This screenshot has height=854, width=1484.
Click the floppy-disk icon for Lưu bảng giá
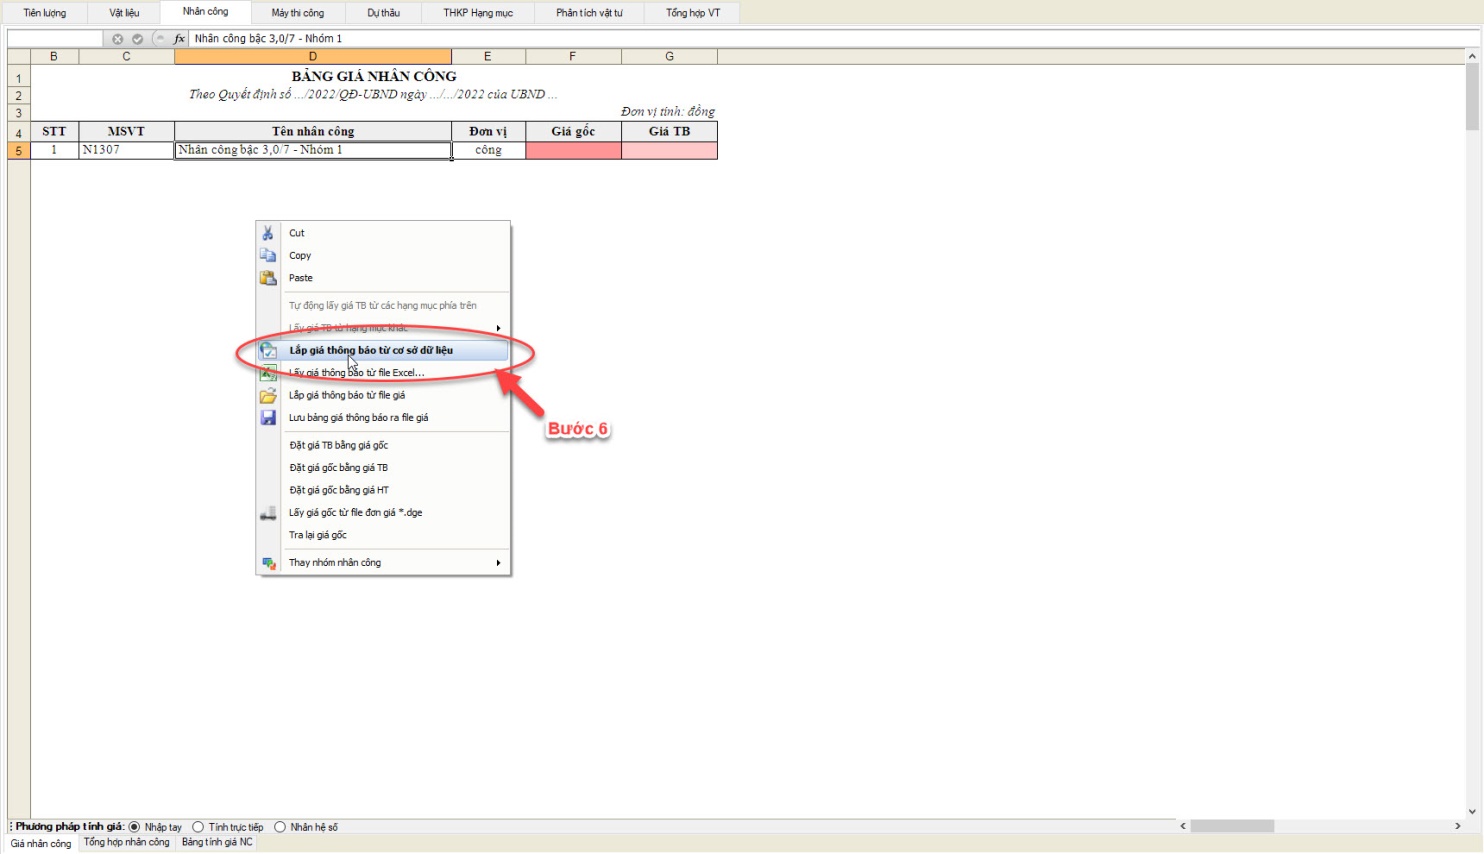(x=268, y=418)
